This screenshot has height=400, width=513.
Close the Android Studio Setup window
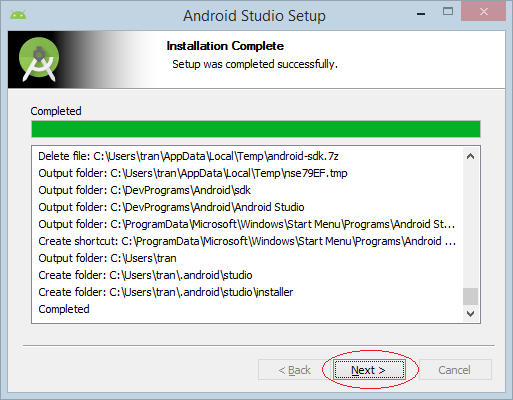pos(483,12)
